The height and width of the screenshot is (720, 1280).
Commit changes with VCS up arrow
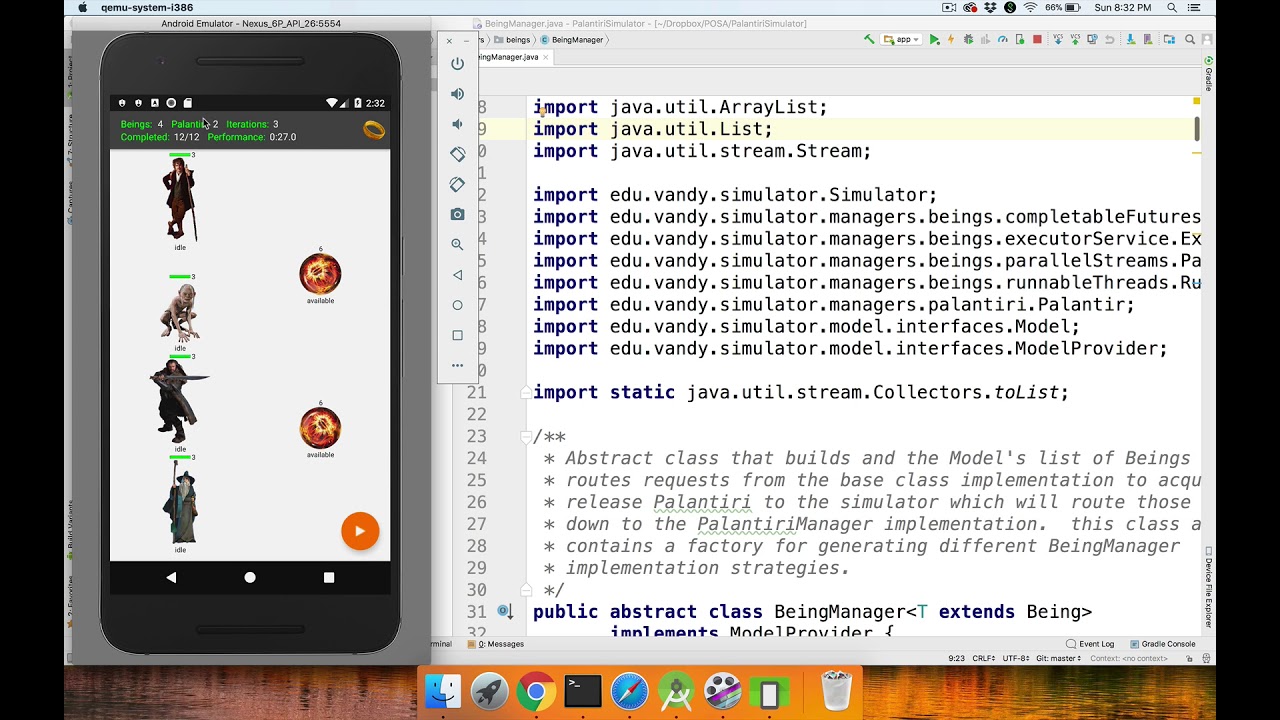click(1075, 40)
